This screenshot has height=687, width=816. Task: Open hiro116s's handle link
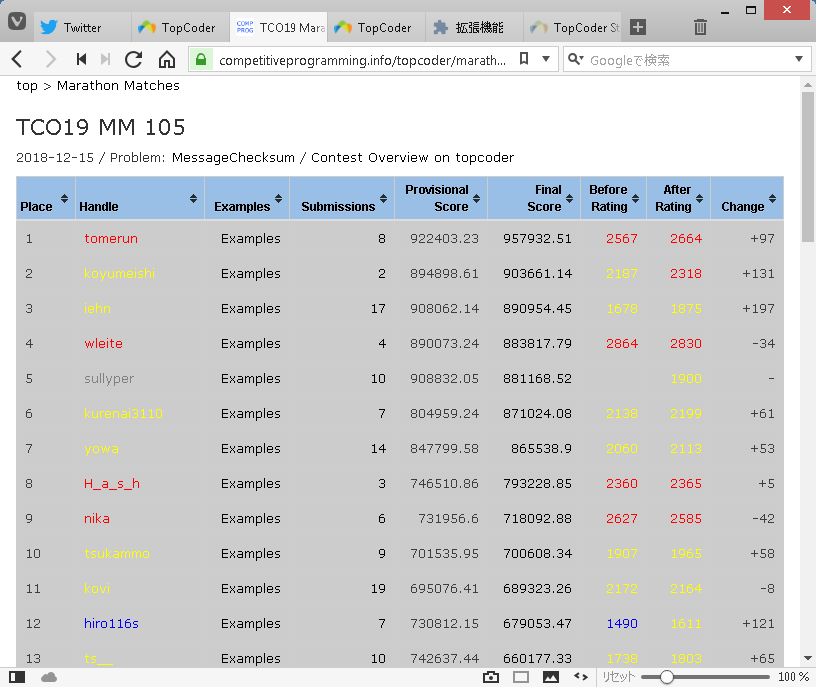coord(111,624)
